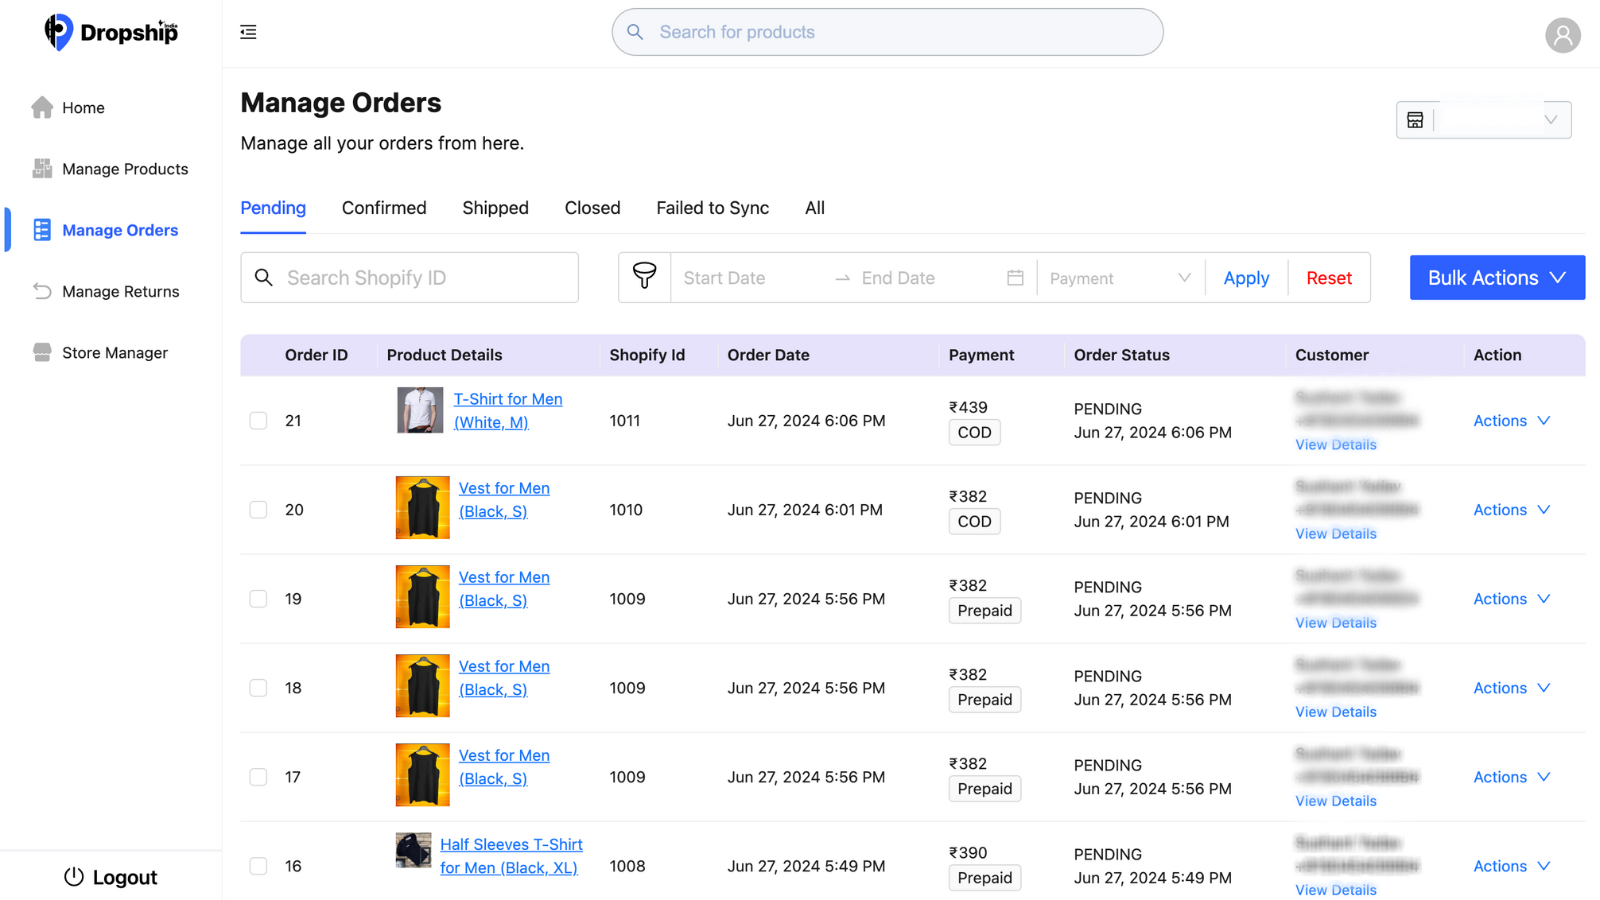Image resolution: width=1600 pixels, height=900 pixels.
Task: Open the date range calendar icon
Action: [1015, 278]
